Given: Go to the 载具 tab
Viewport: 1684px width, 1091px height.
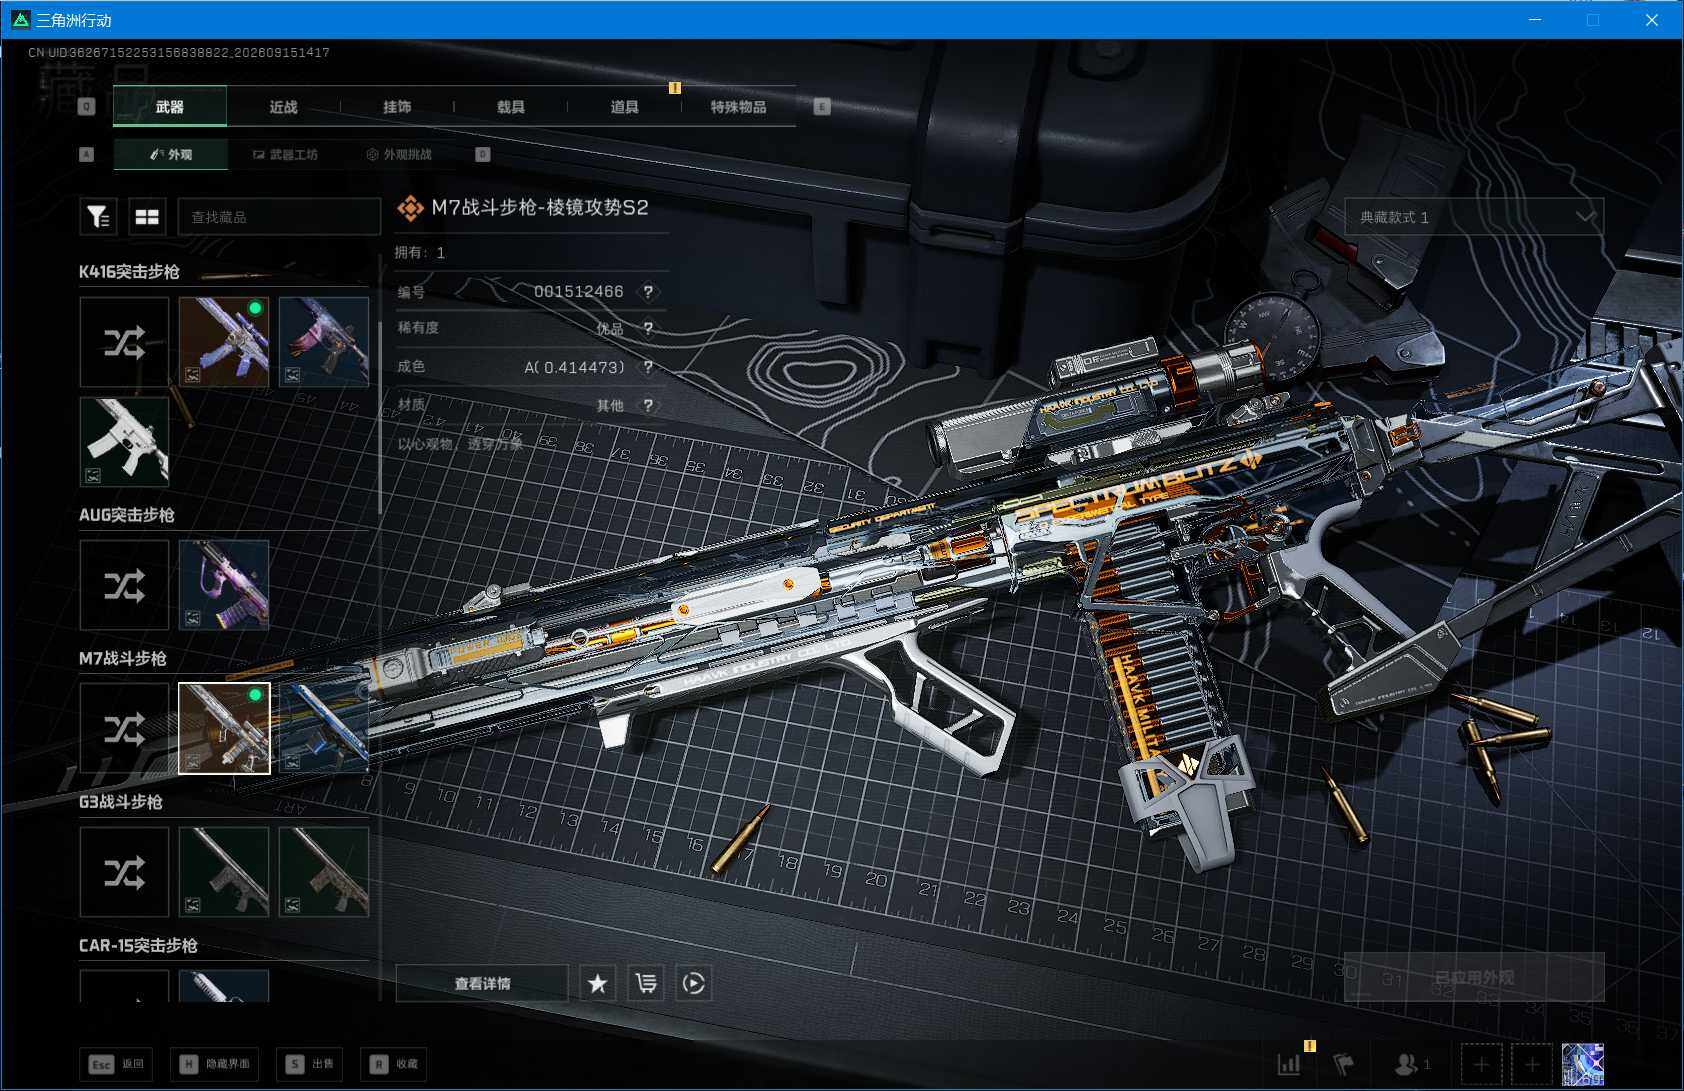Looking at the screenshot, I should click(510, 107).
